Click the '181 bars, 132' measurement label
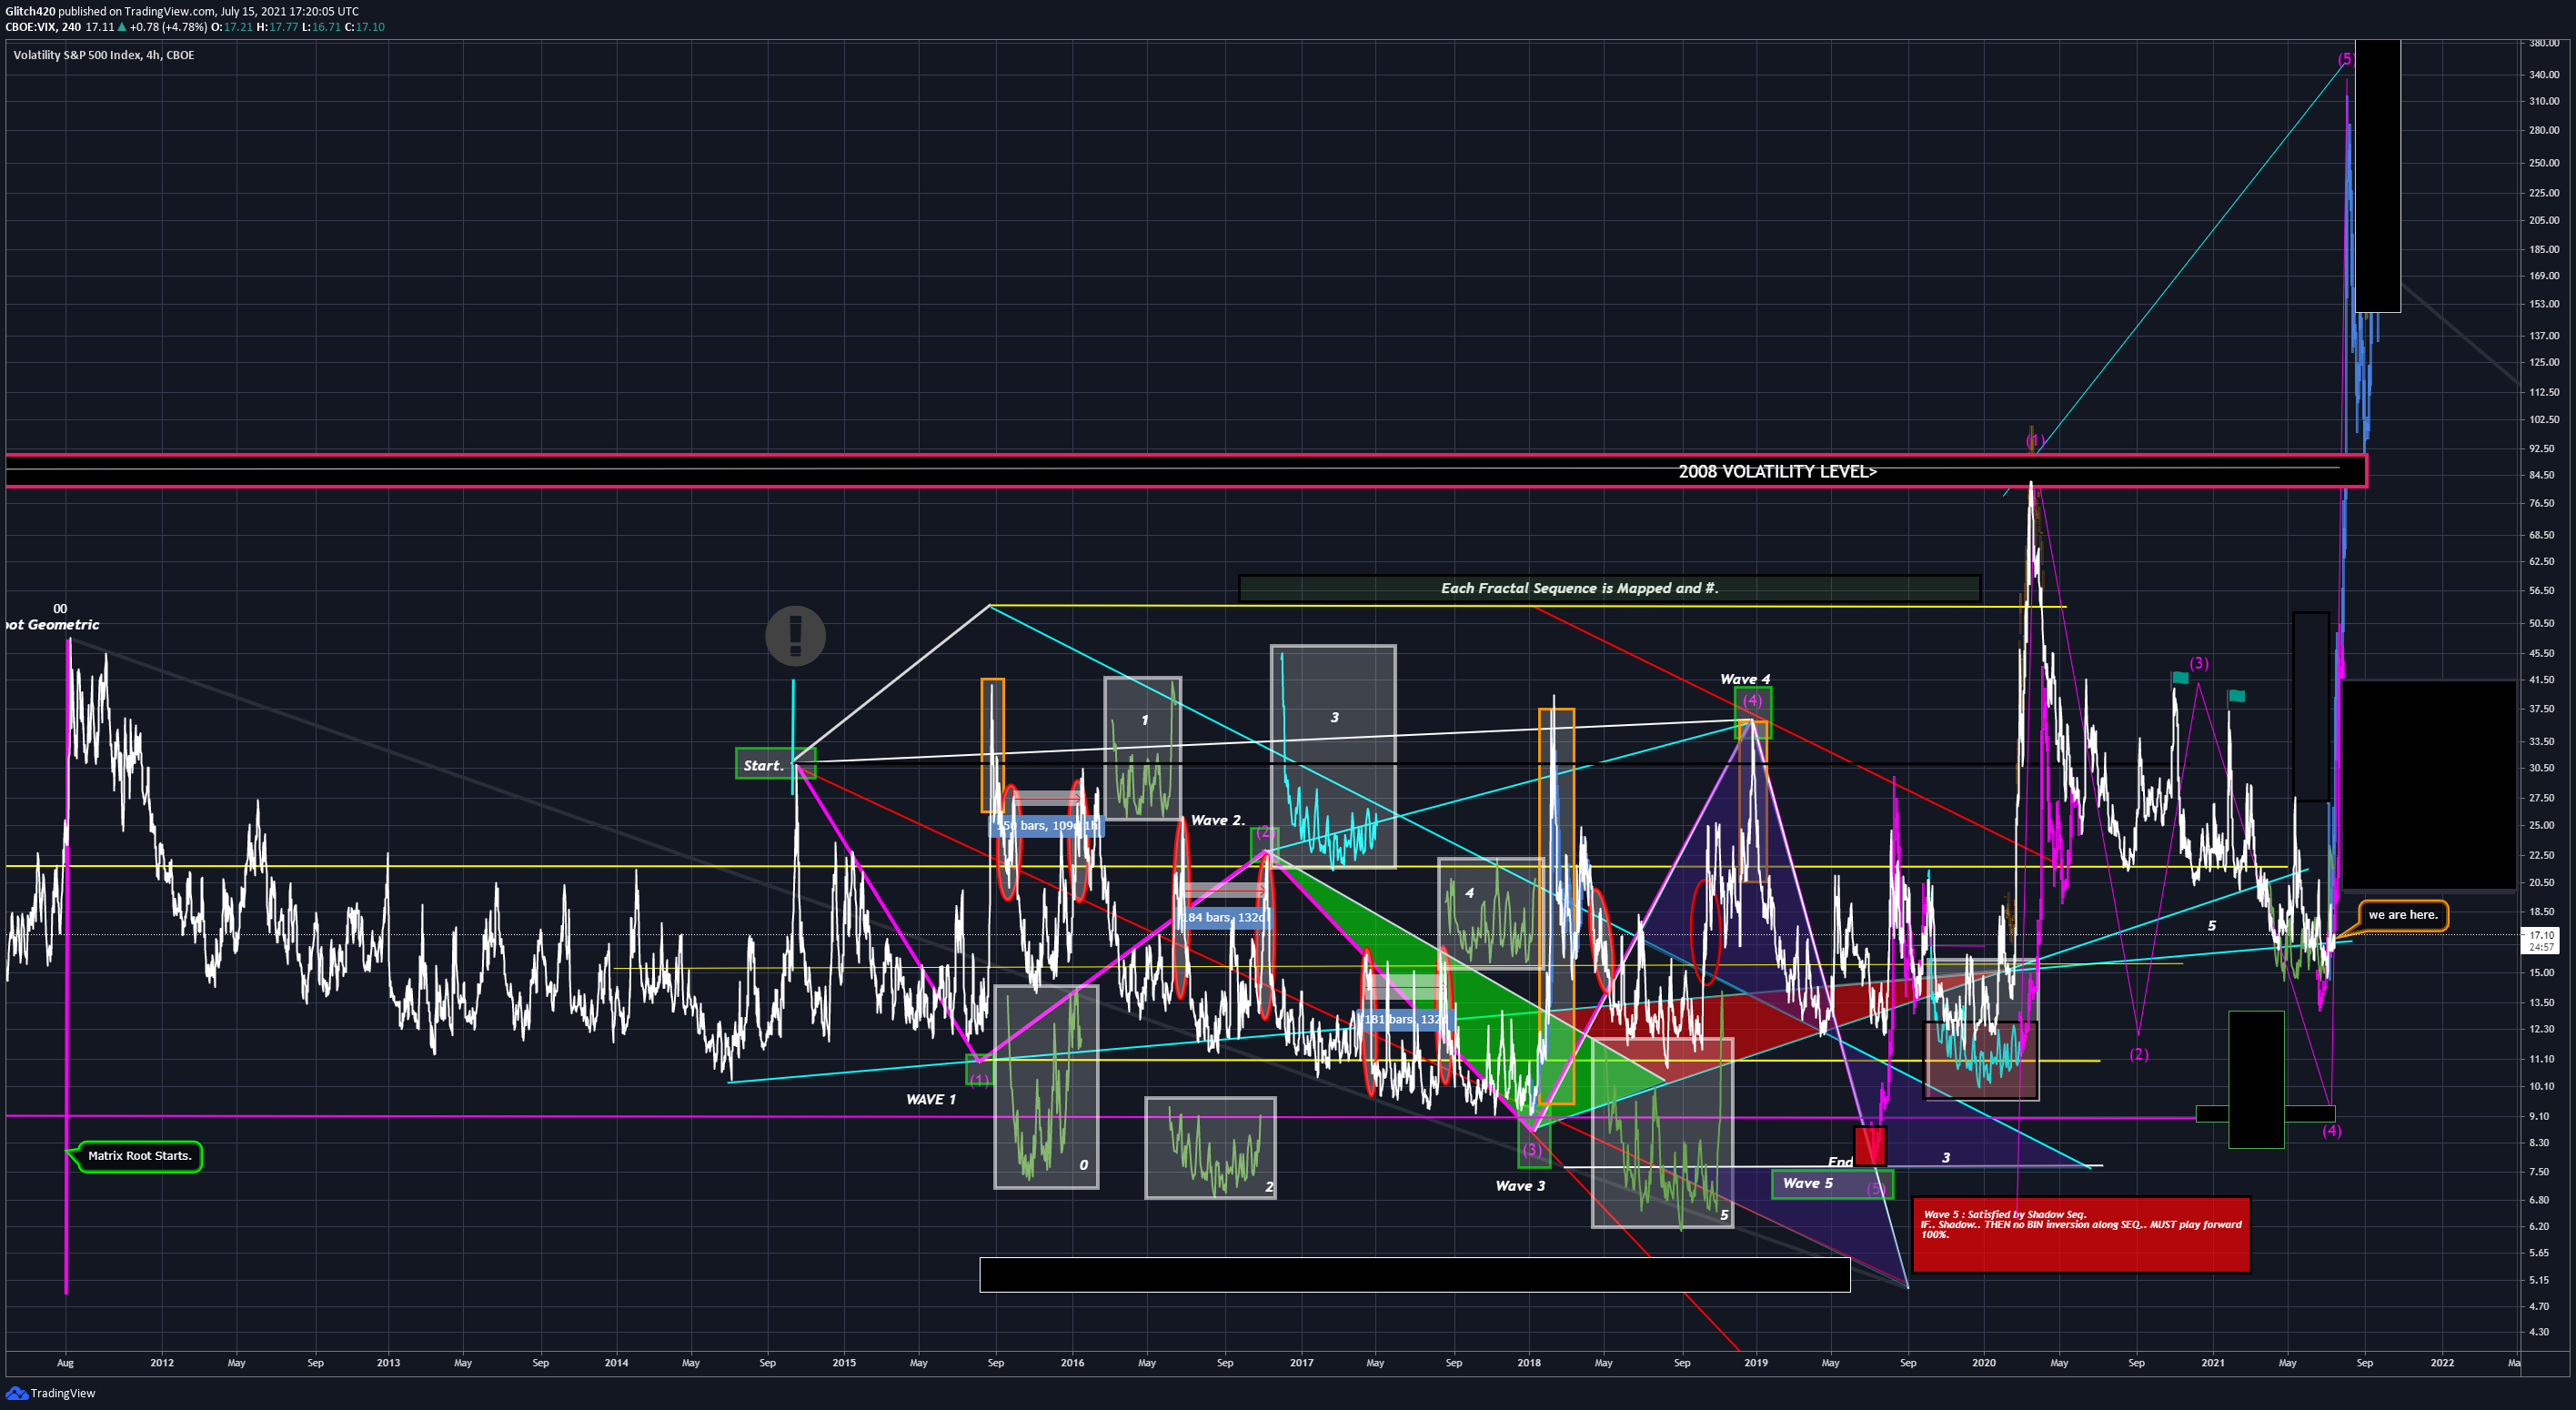Image resolution: width=2576 pixels, height=1410 pixels. pos(1404,1019)
